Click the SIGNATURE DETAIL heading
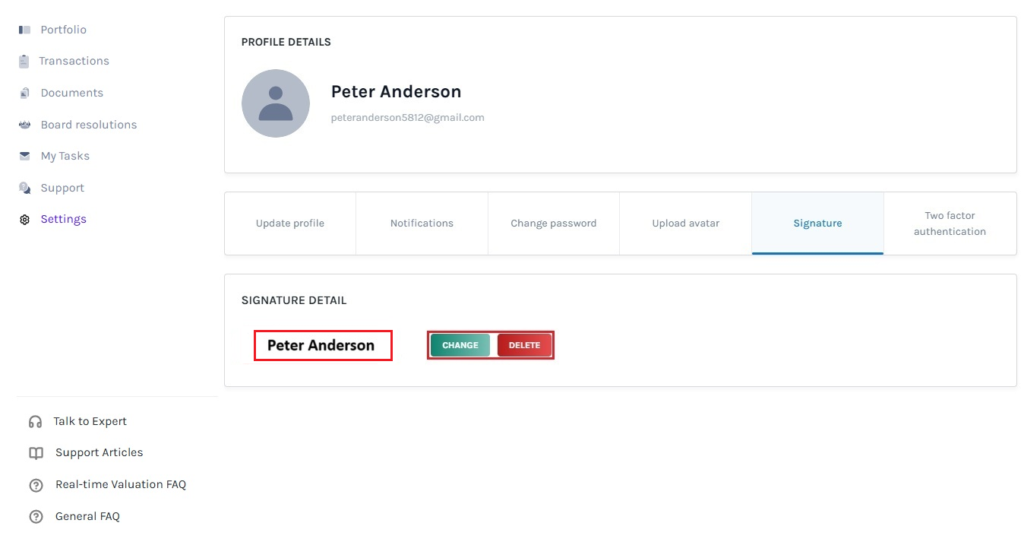The width and height of the screenshot is (1024, 539). coord(294,301)
